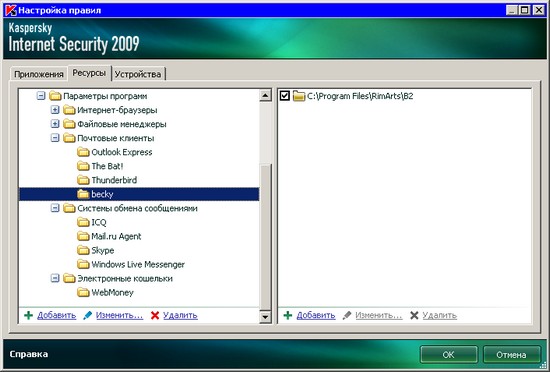The width and height of the screenshot is (550, 372).
Task: Collapse the Почтовые клиенты node
Action: [55, 138]
